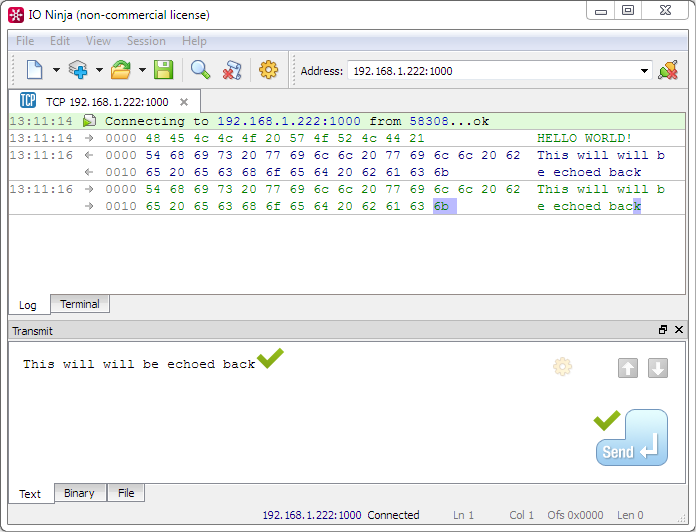The height and width of the screenshot is (532, 696).
Task: Click the up arrow history button
Action: tap(628, 368)
